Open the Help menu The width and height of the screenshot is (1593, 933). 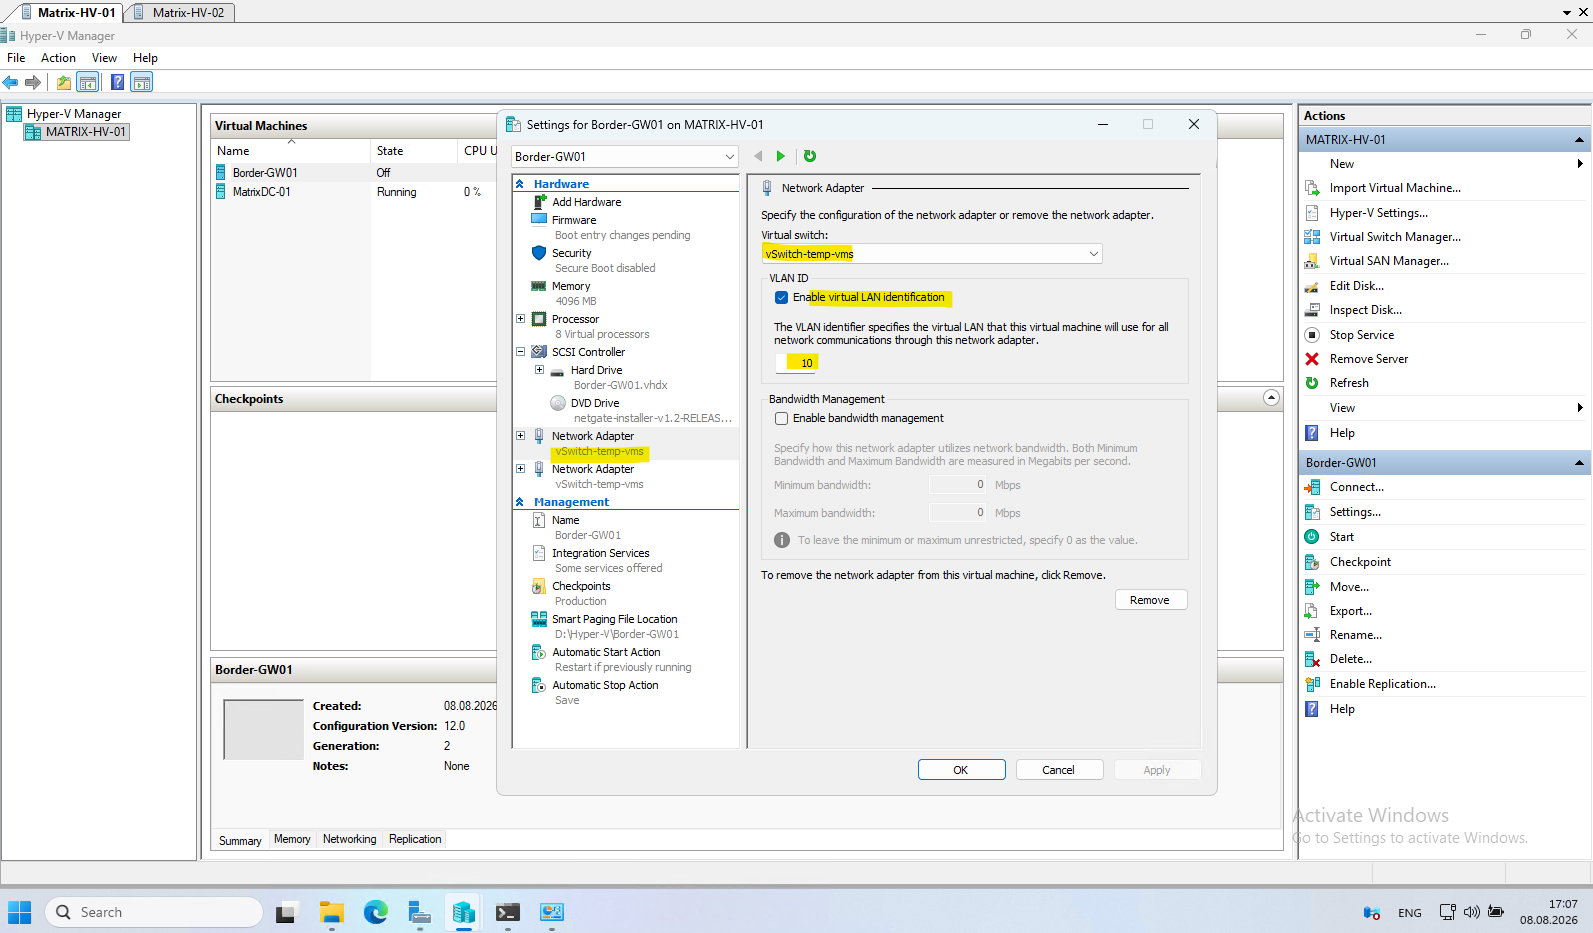pos(145,58)
